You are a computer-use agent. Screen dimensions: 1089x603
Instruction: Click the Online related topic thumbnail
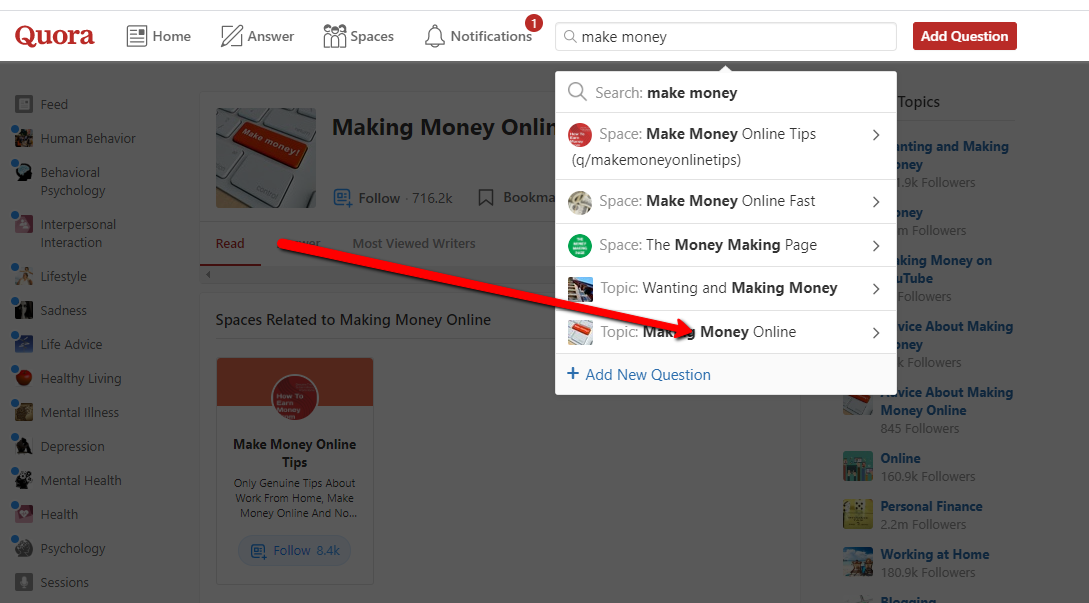[x=858, y=466]
